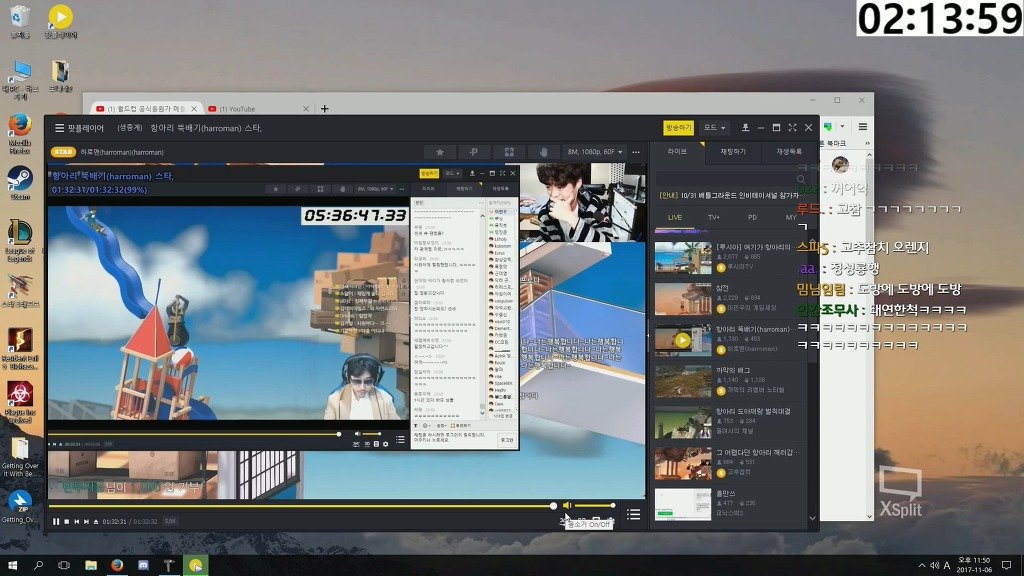Open Getting Over It desktop shortcut
The image size is (1024, 576).
[x=20, y=457]
